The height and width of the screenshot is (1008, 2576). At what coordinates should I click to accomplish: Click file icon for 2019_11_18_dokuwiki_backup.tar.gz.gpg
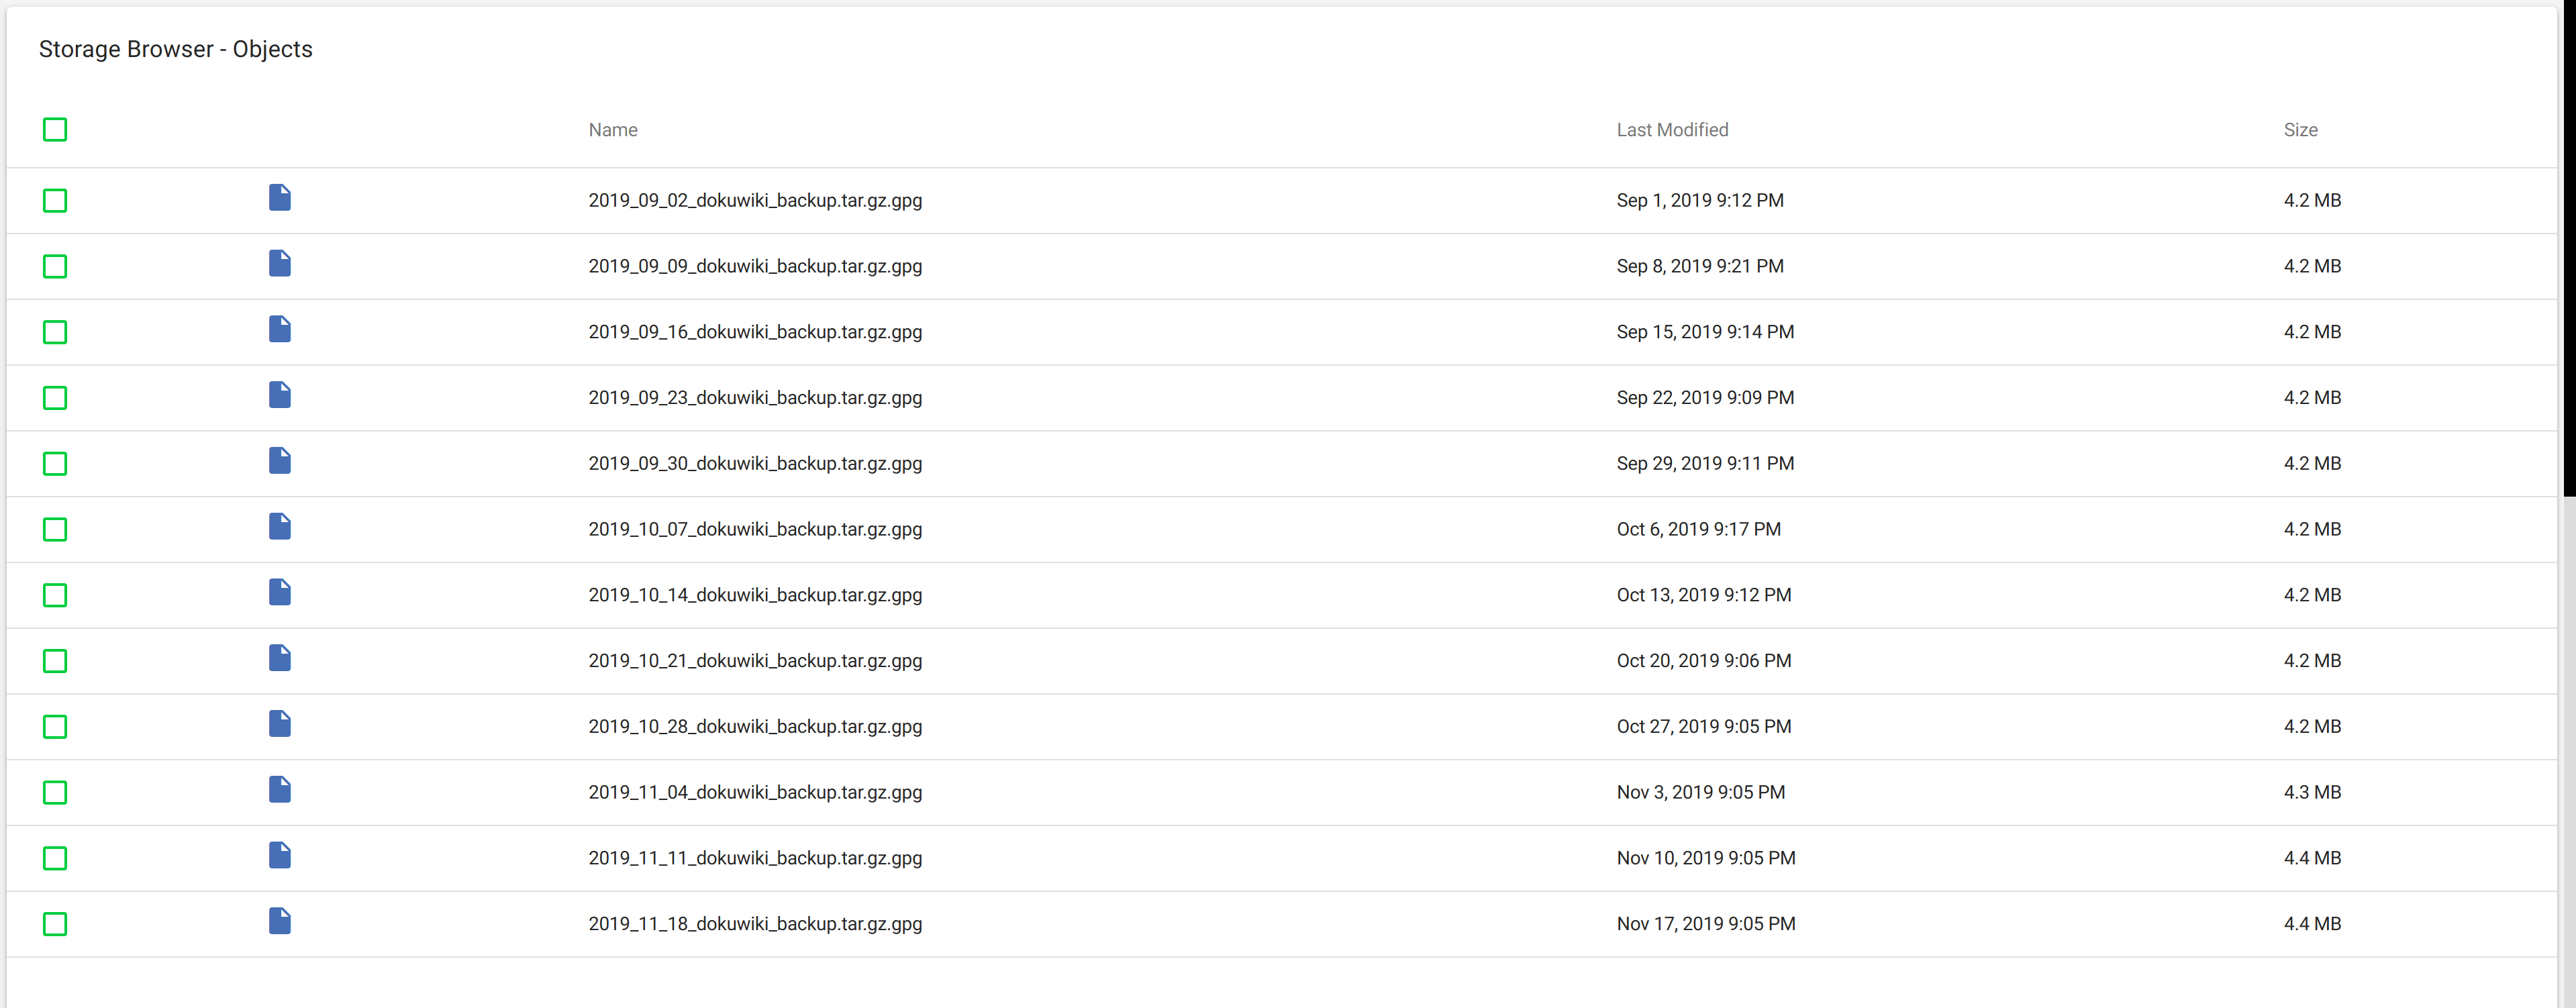[280, 921]
